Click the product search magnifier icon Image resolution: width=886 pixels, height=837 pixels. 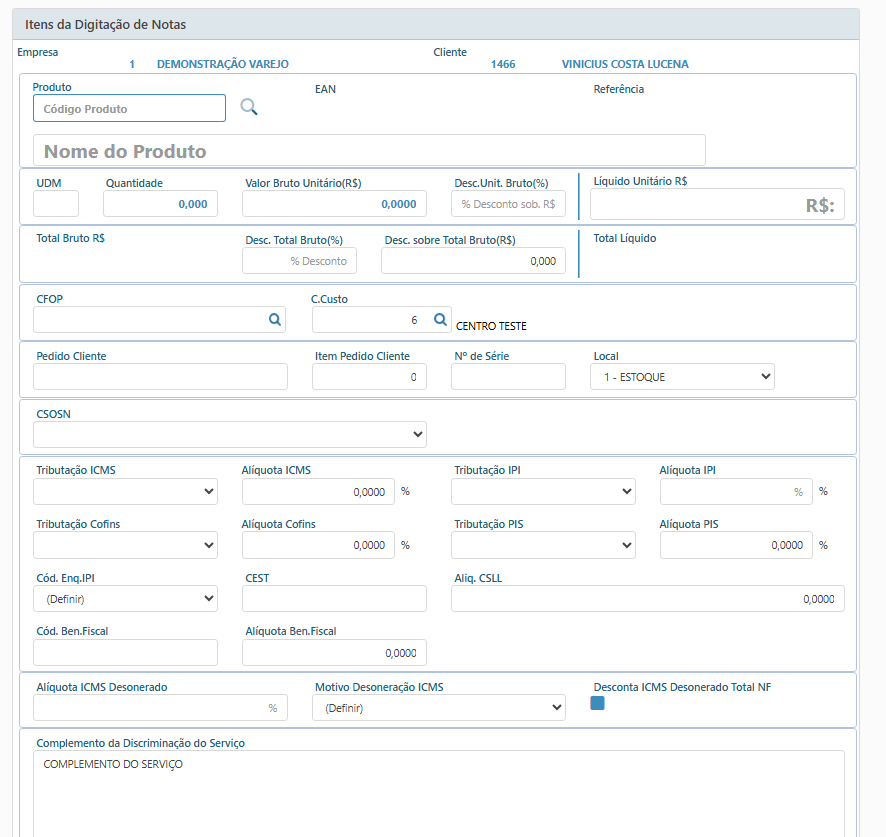pyautogui.click(x=249, y=107)
